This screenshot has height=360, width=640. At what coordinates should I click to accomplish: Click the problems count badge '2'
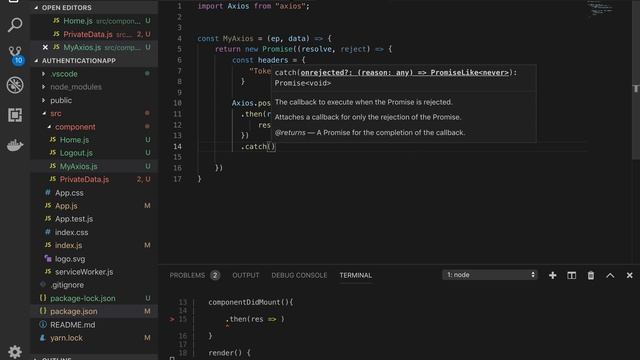pos(215,276)
